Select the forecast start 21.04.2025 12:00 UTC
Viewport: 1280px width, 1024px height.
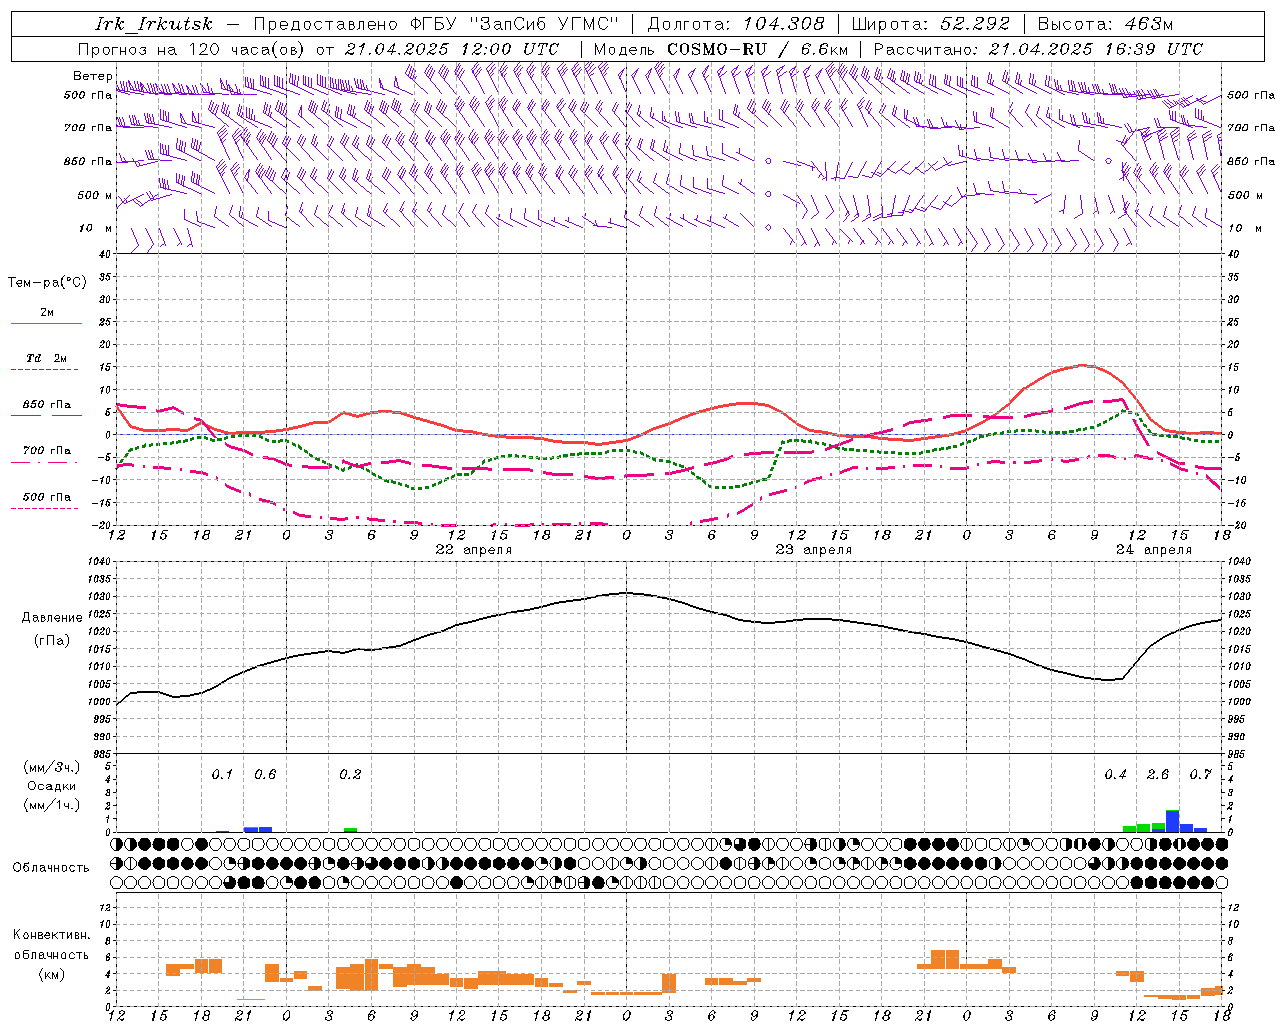(x=451, y=49)
